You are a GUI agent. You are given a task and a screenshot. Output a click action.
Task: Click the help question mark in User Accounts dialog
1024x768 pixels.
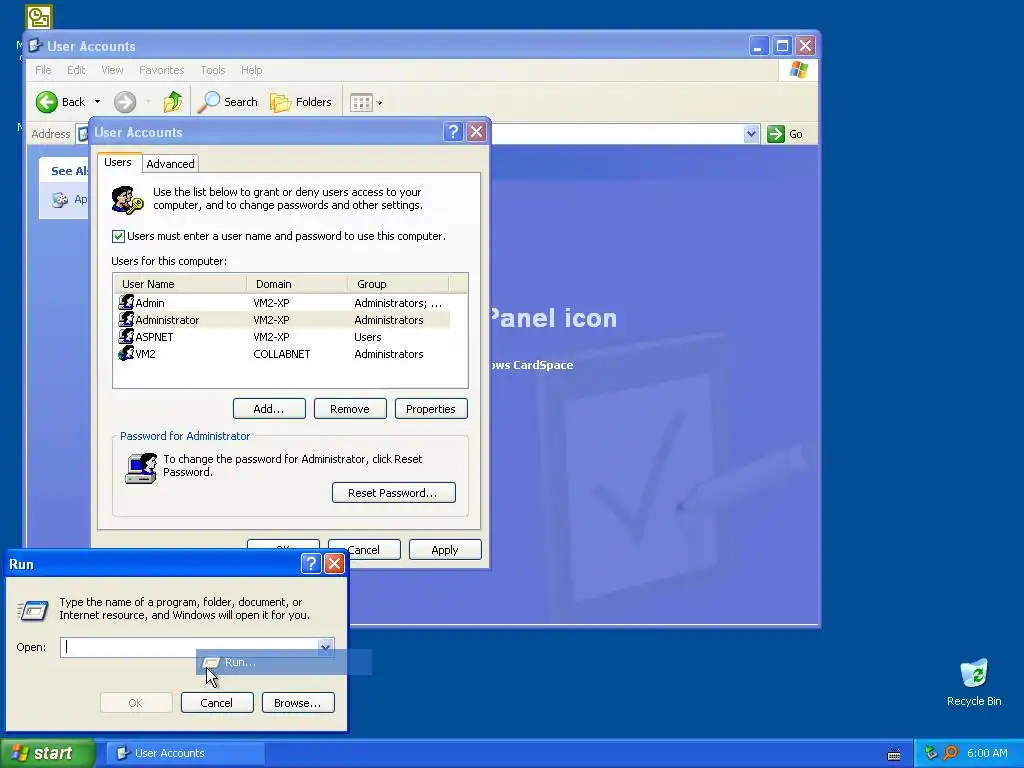(x=453, y=132)
